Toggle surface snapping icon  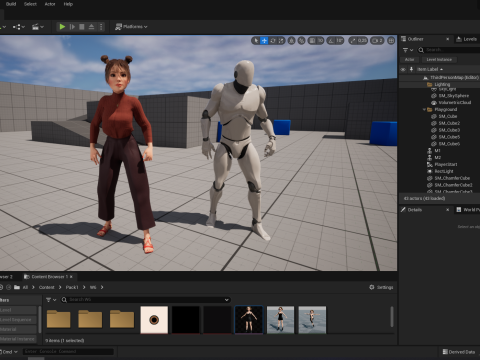coord(301,41)
